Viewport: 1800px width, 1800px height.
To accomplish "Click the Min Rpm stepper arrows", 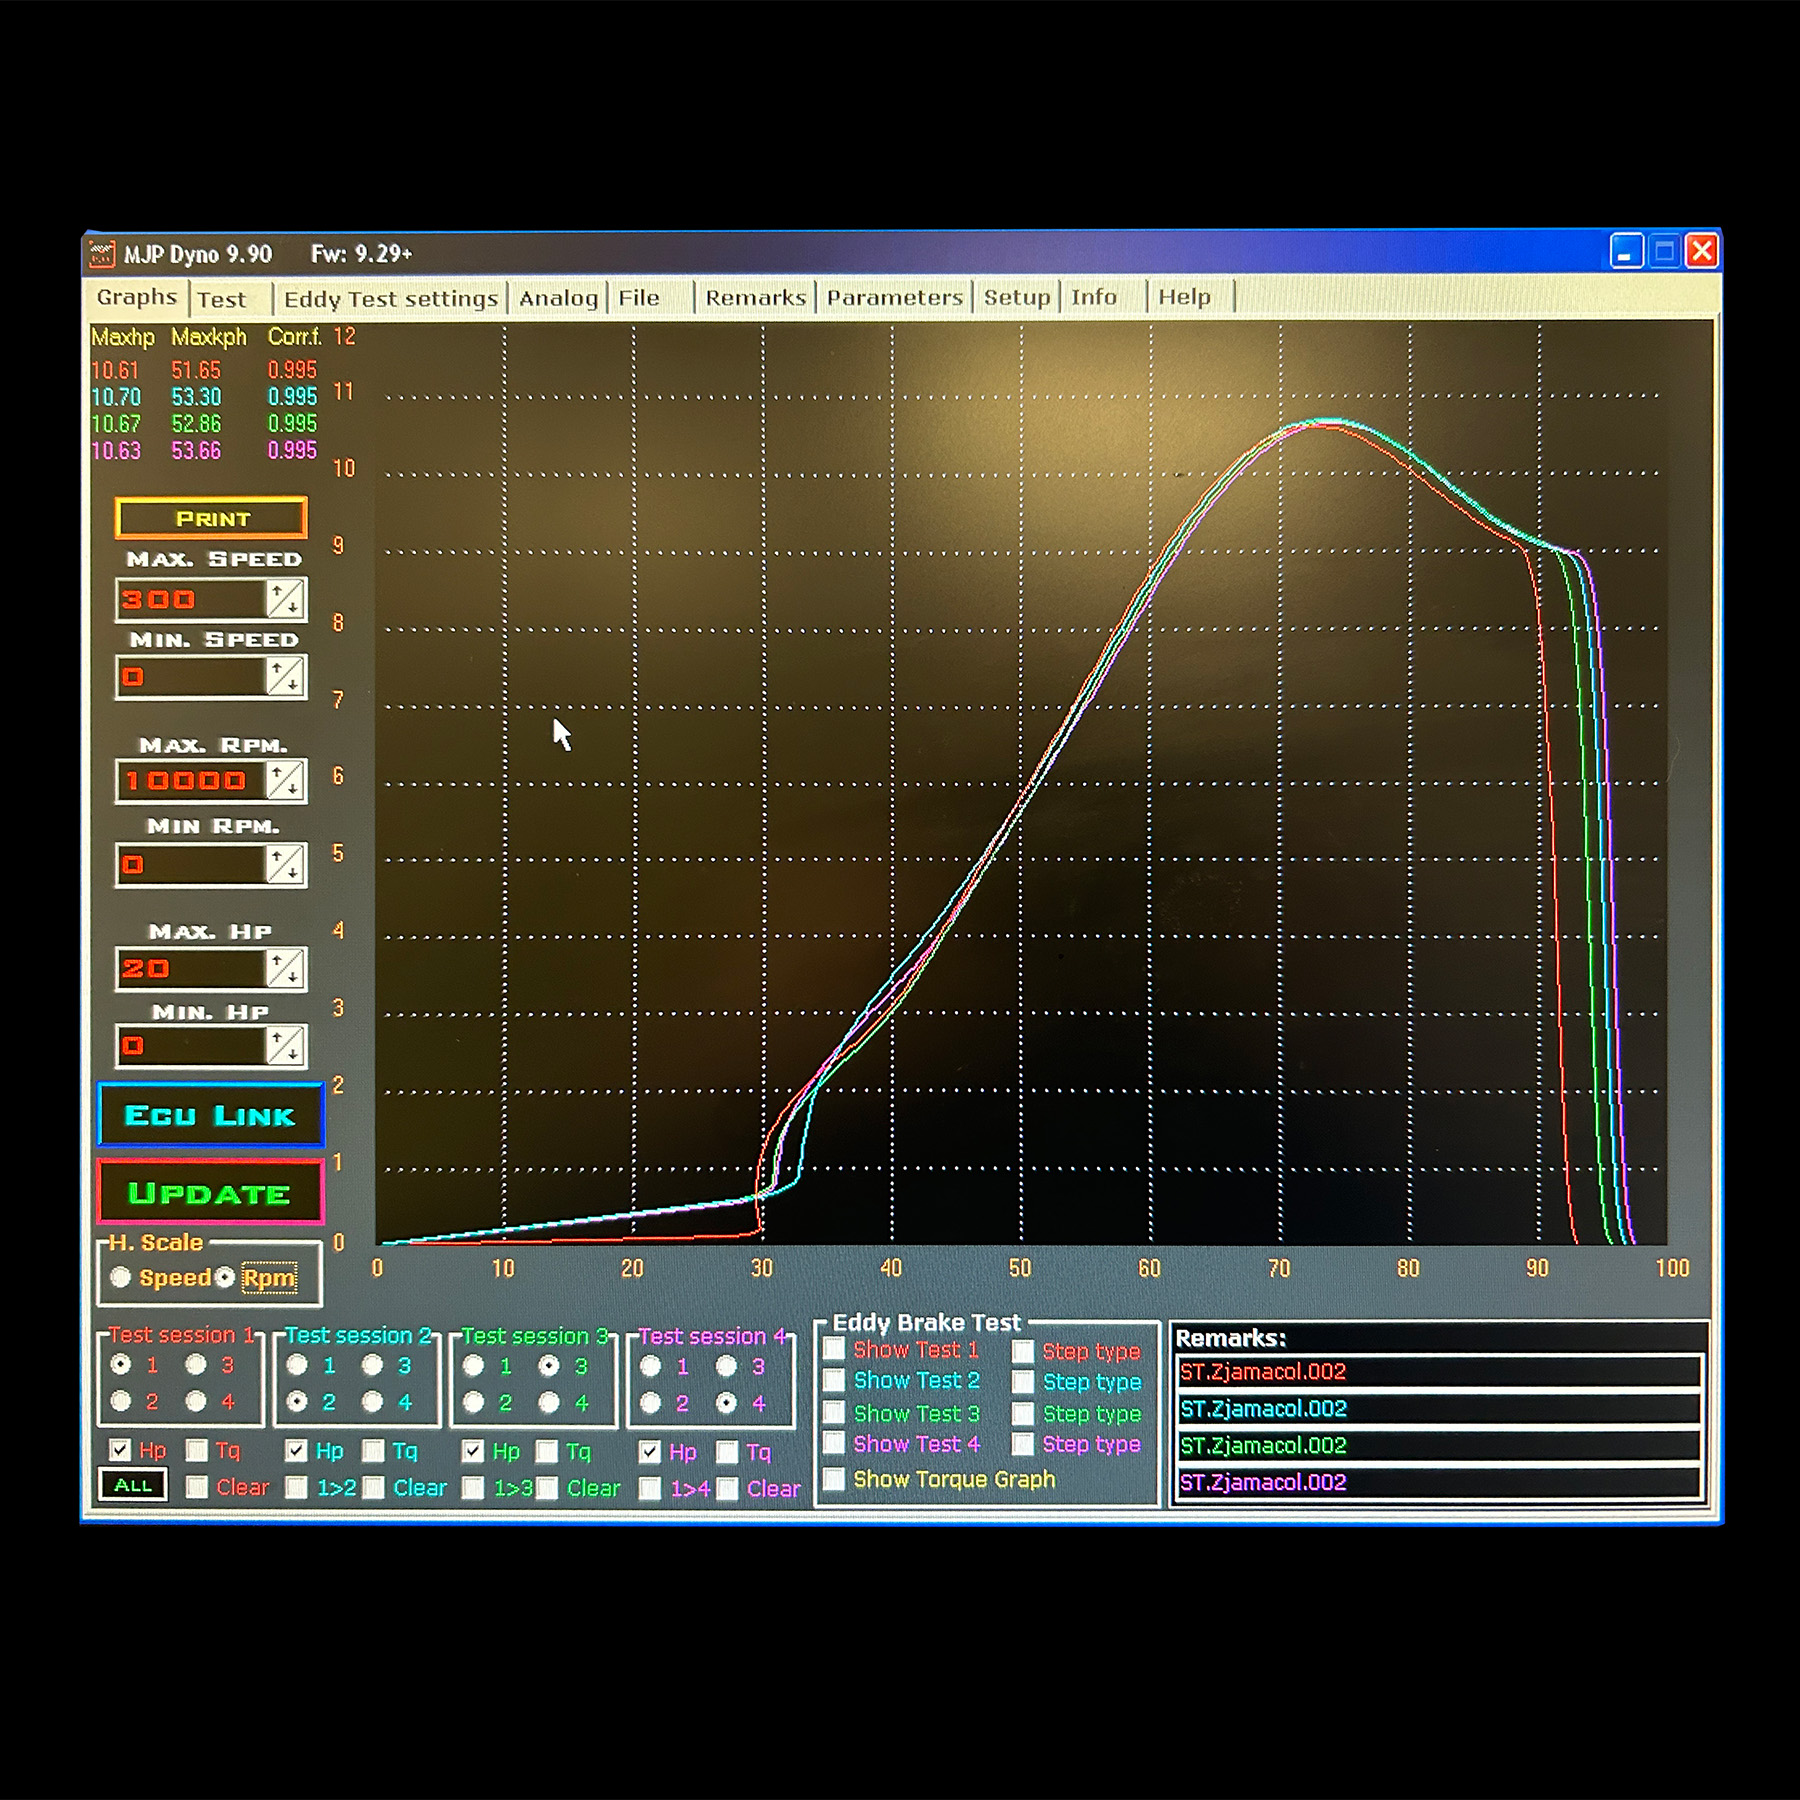I will point(286,864).
